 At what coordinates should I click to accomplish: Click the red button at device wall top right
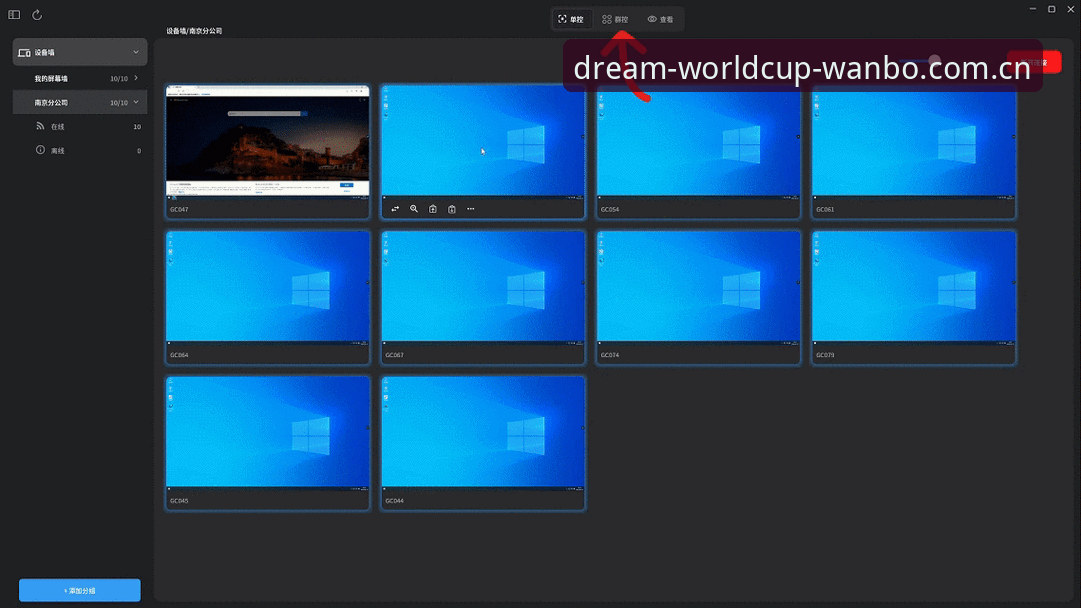pyautogui.click(x=1033, y=62)
